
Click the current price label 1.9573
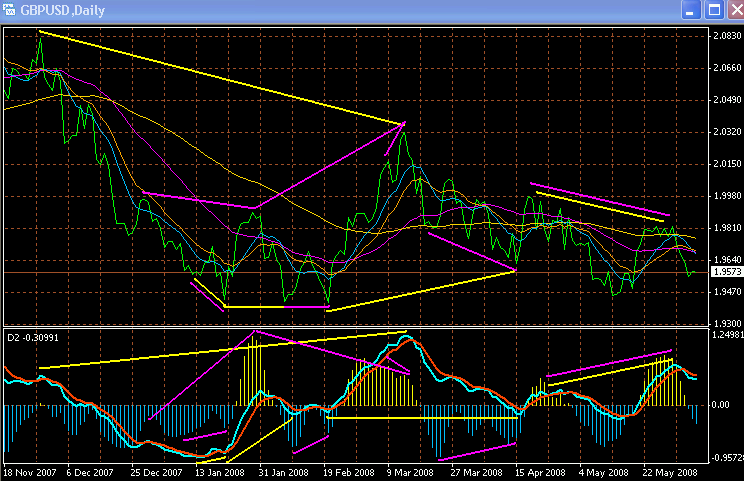click(x=727, y=272)
